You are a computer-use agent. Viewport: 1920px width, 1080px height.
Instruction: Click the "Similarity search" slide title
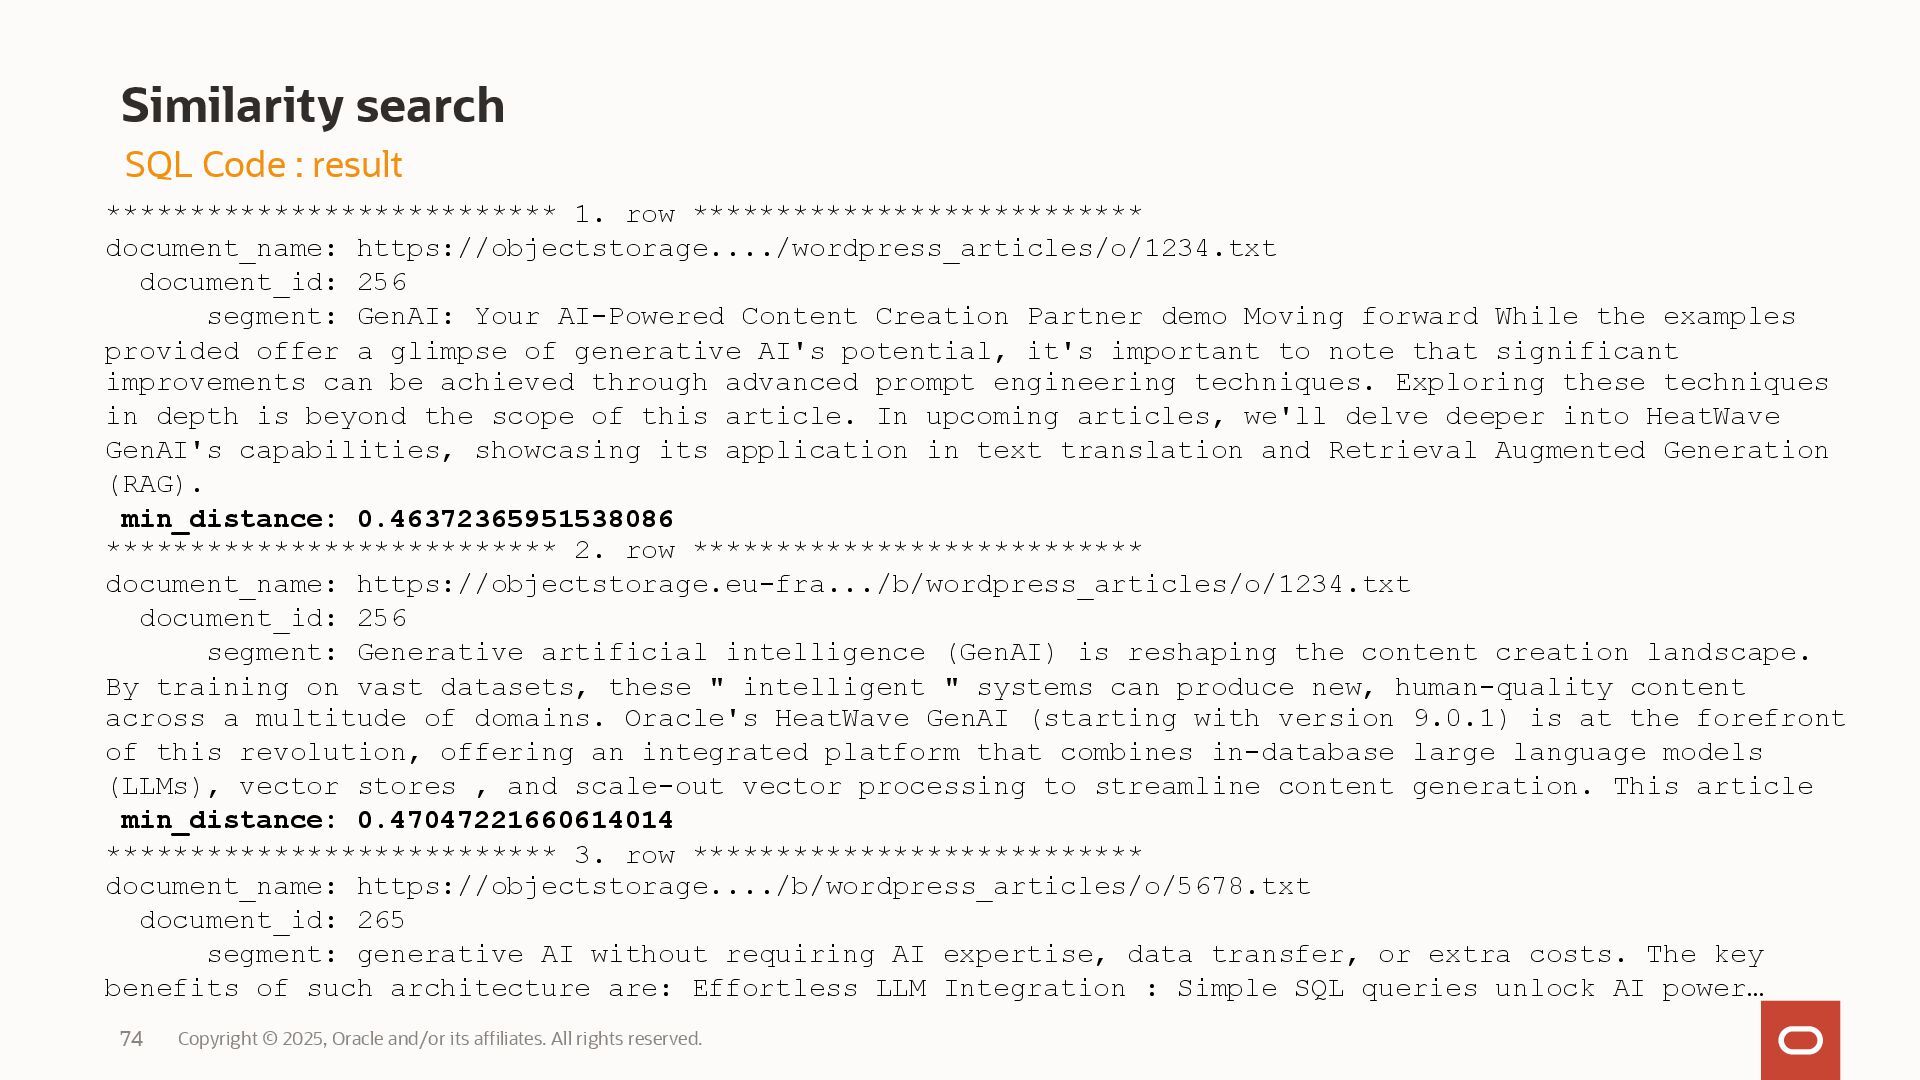(312, 106)
